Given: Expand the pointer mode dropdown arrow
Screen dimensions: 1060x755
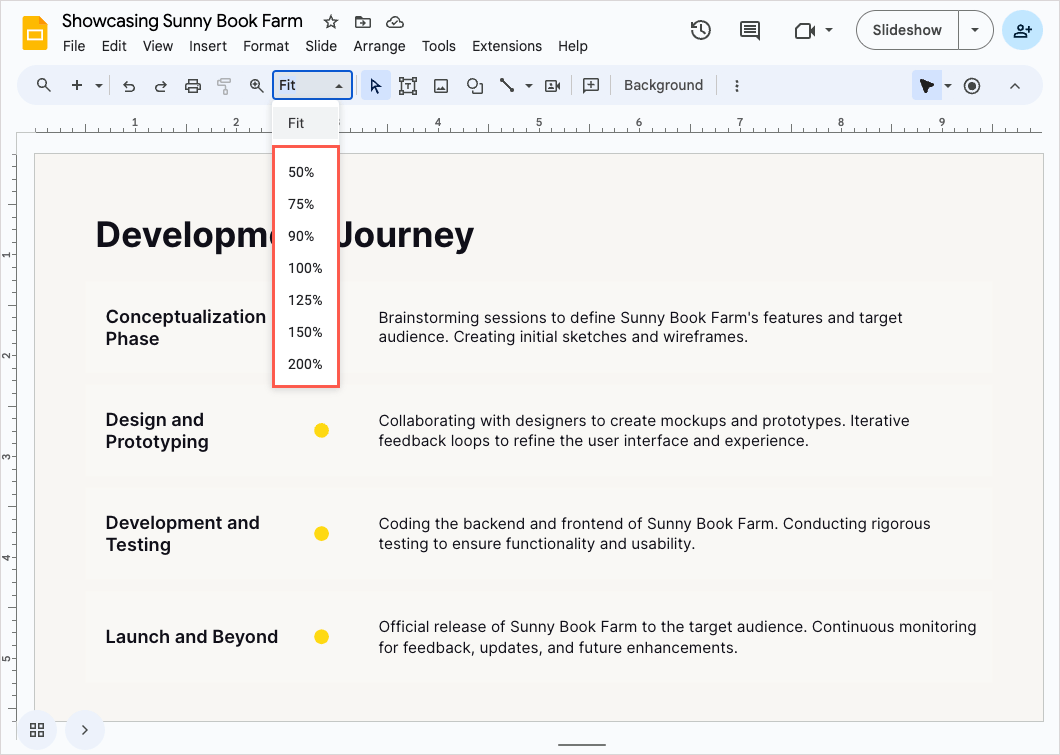Looking at the screenshot, I should pyautogui.click(x=948, y=86).
